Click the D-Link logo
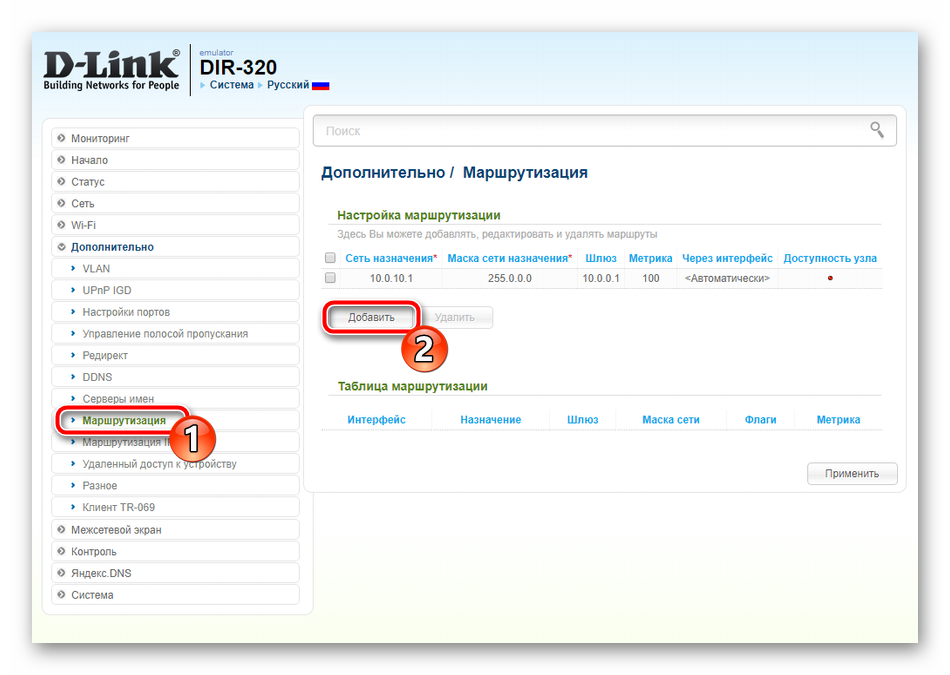The height and width of the screenshot is (675, 950). click(111, 70)
